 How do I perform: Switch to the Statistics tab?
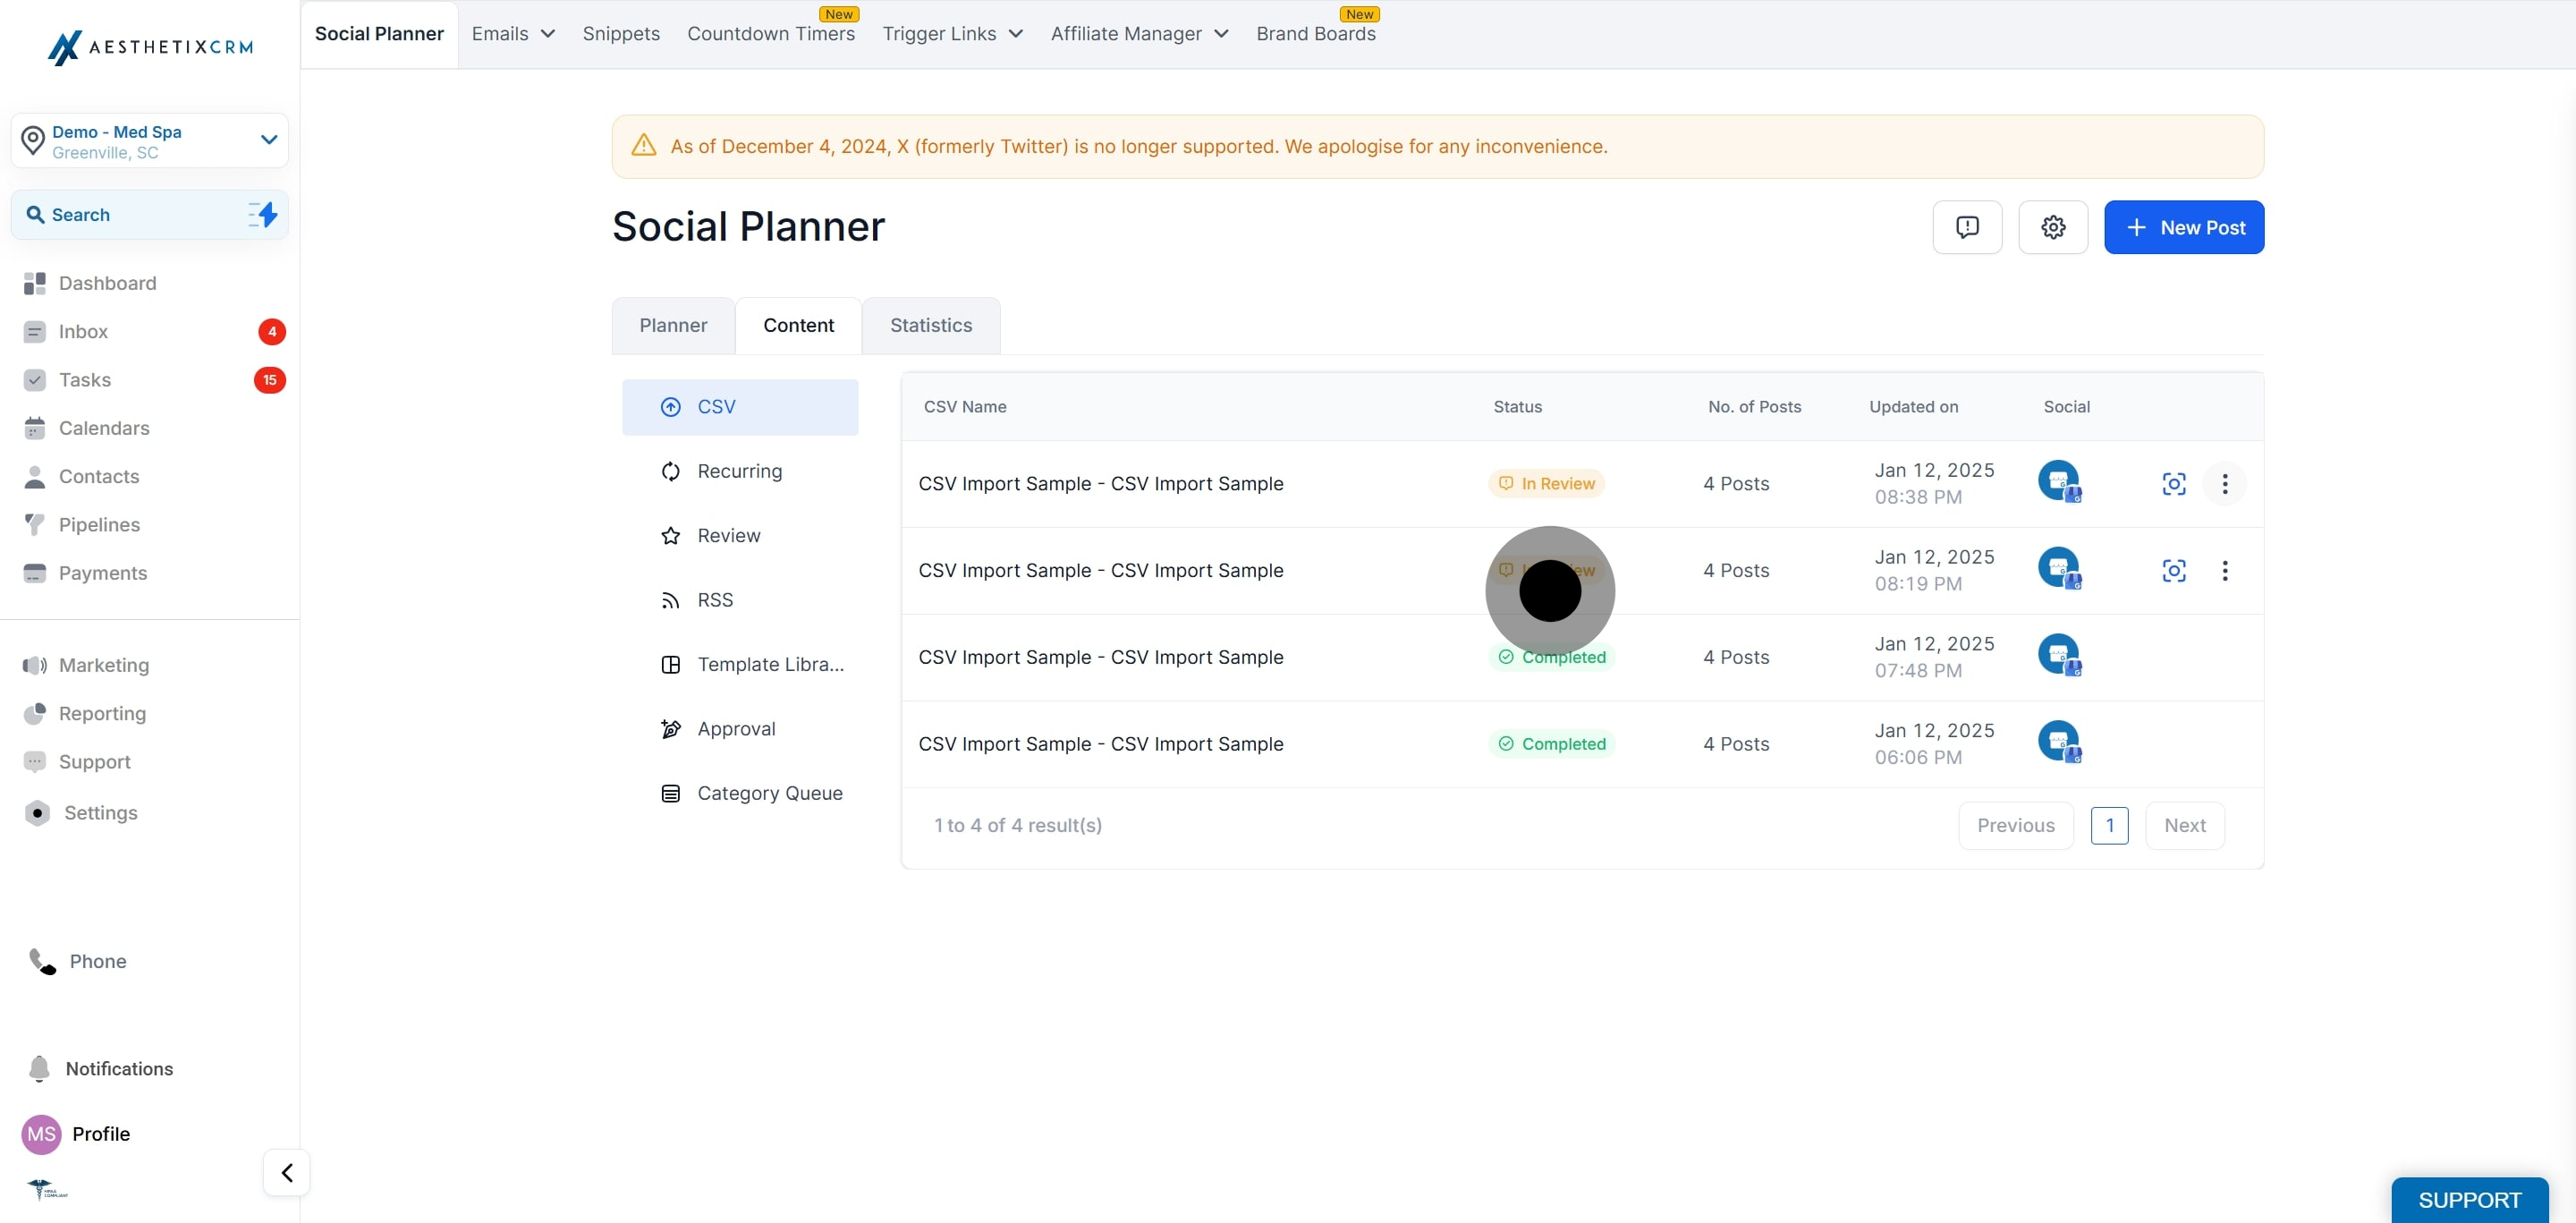coord(931,325)
